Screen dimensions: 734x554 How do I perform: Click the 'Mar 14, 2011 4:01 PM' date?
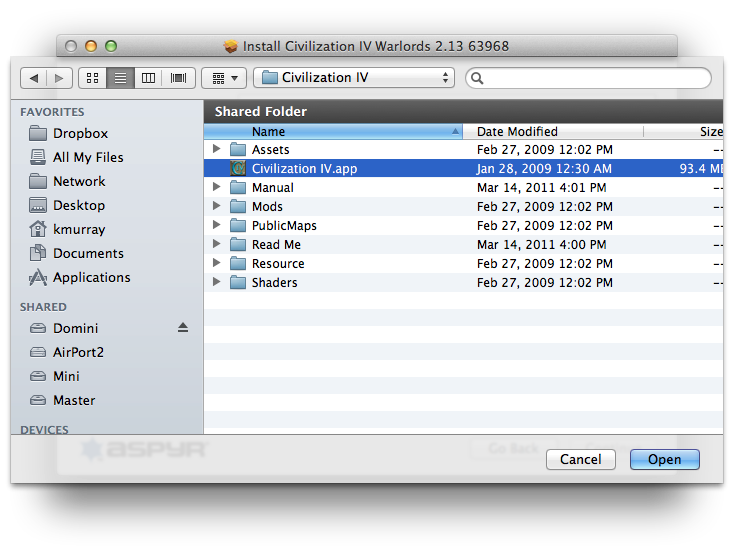click(542, 188)
